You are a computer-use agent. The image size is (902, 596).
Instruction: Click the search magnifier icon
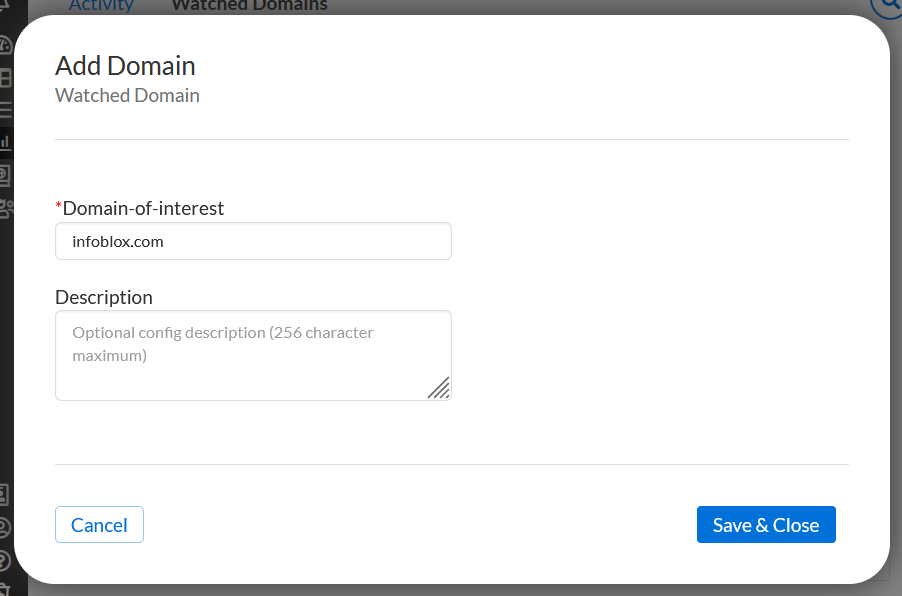888,6
